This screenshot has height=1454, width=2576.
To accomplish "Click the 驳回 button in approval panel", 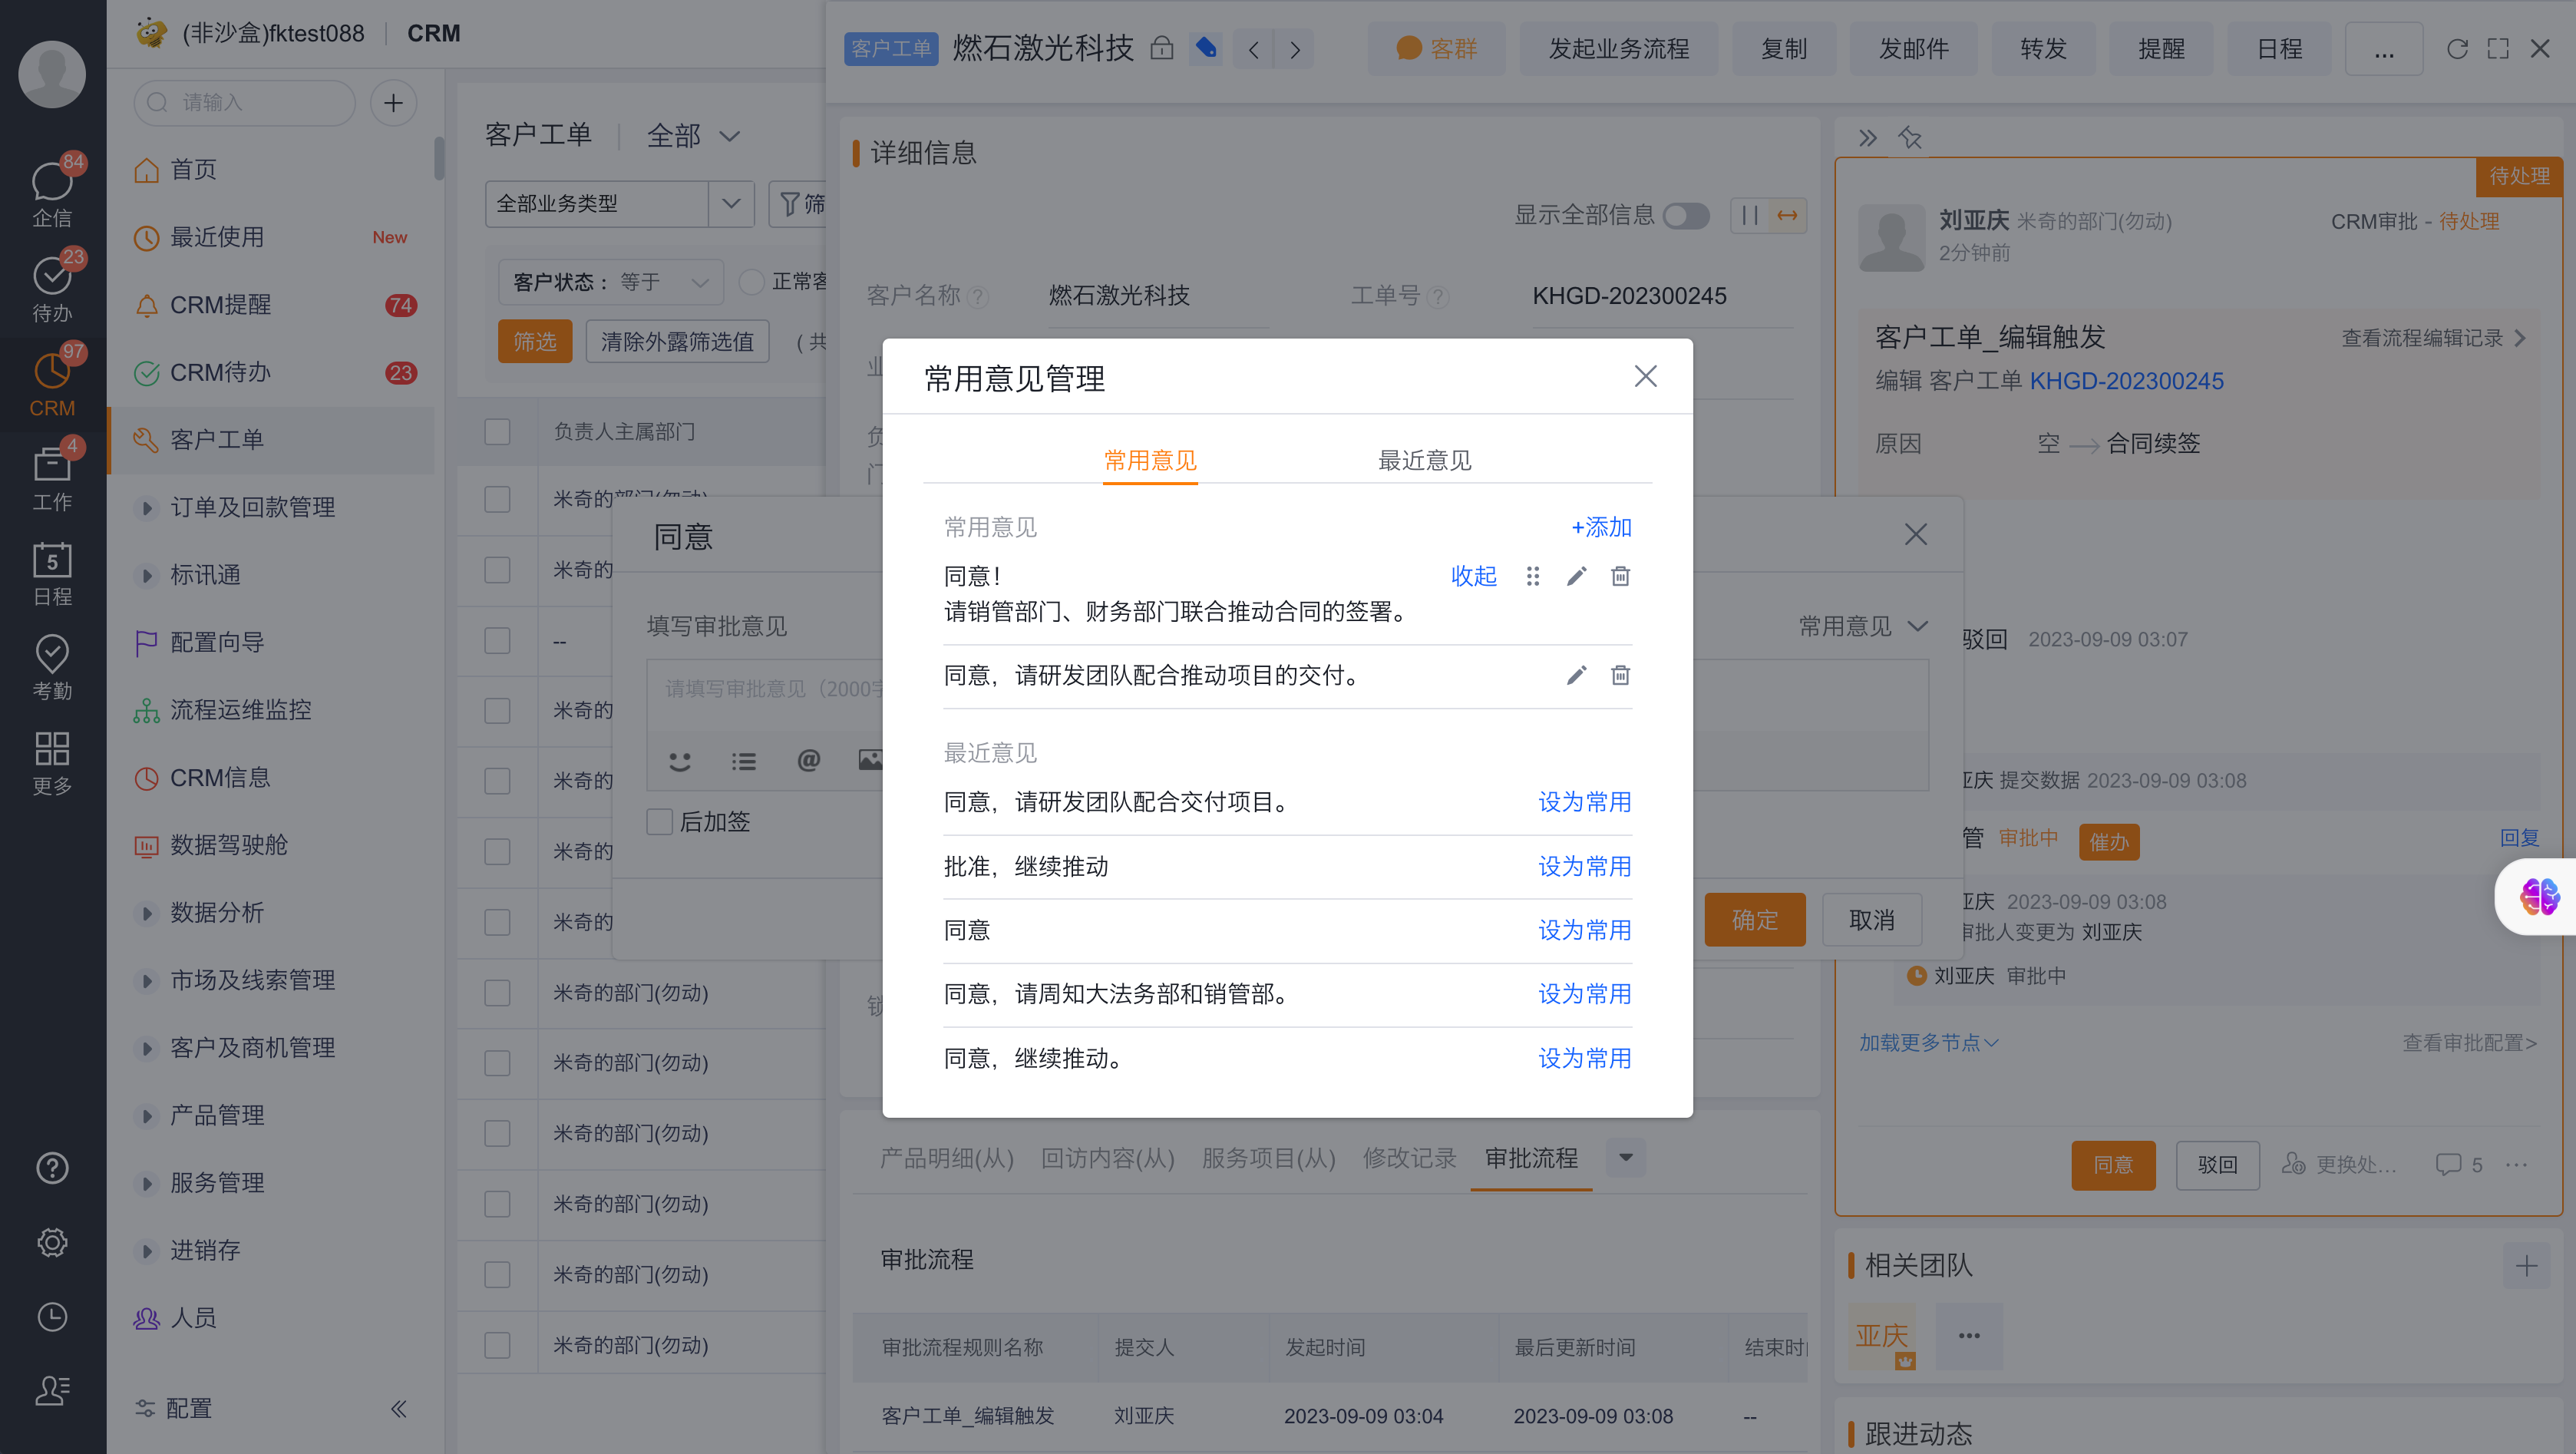I will pos(2217,1165).
